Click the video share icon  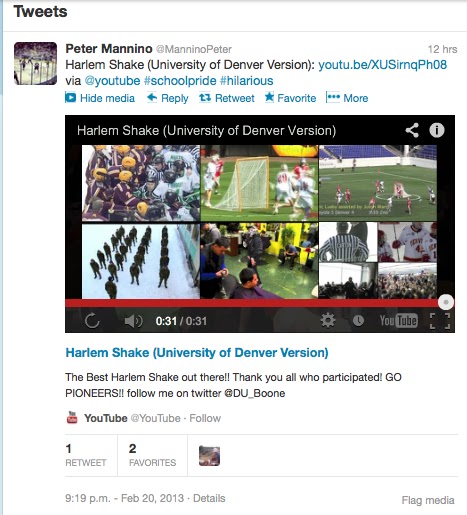click(412, 130)
